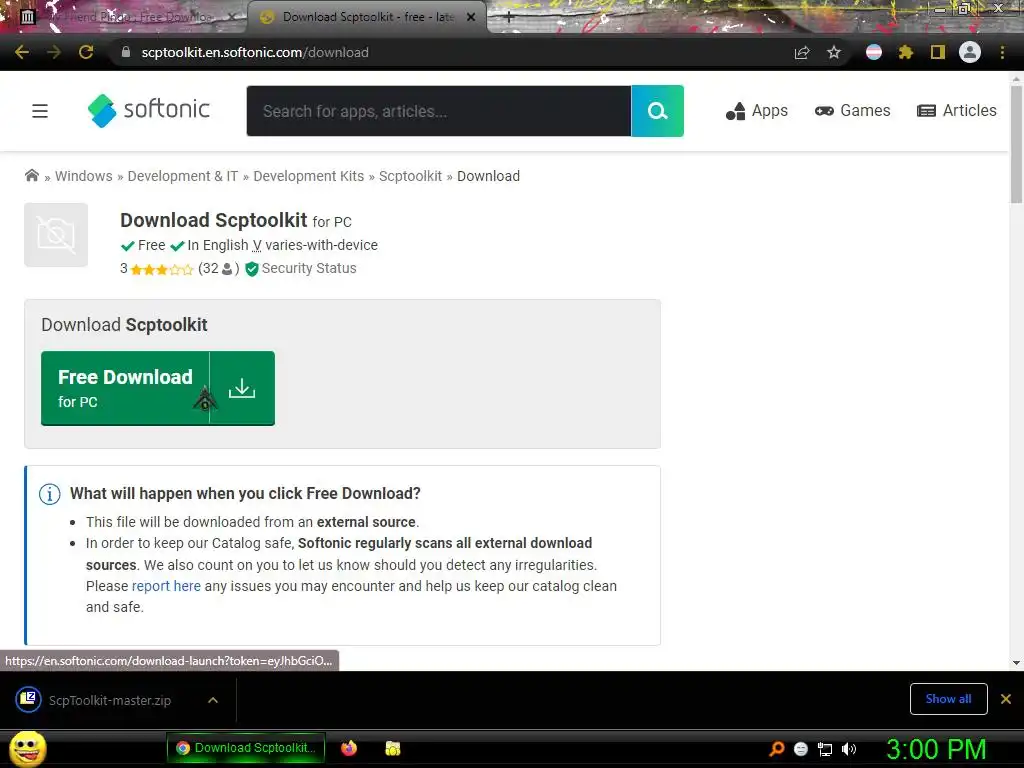Open the folder icon in taskbar

(392, 748)
